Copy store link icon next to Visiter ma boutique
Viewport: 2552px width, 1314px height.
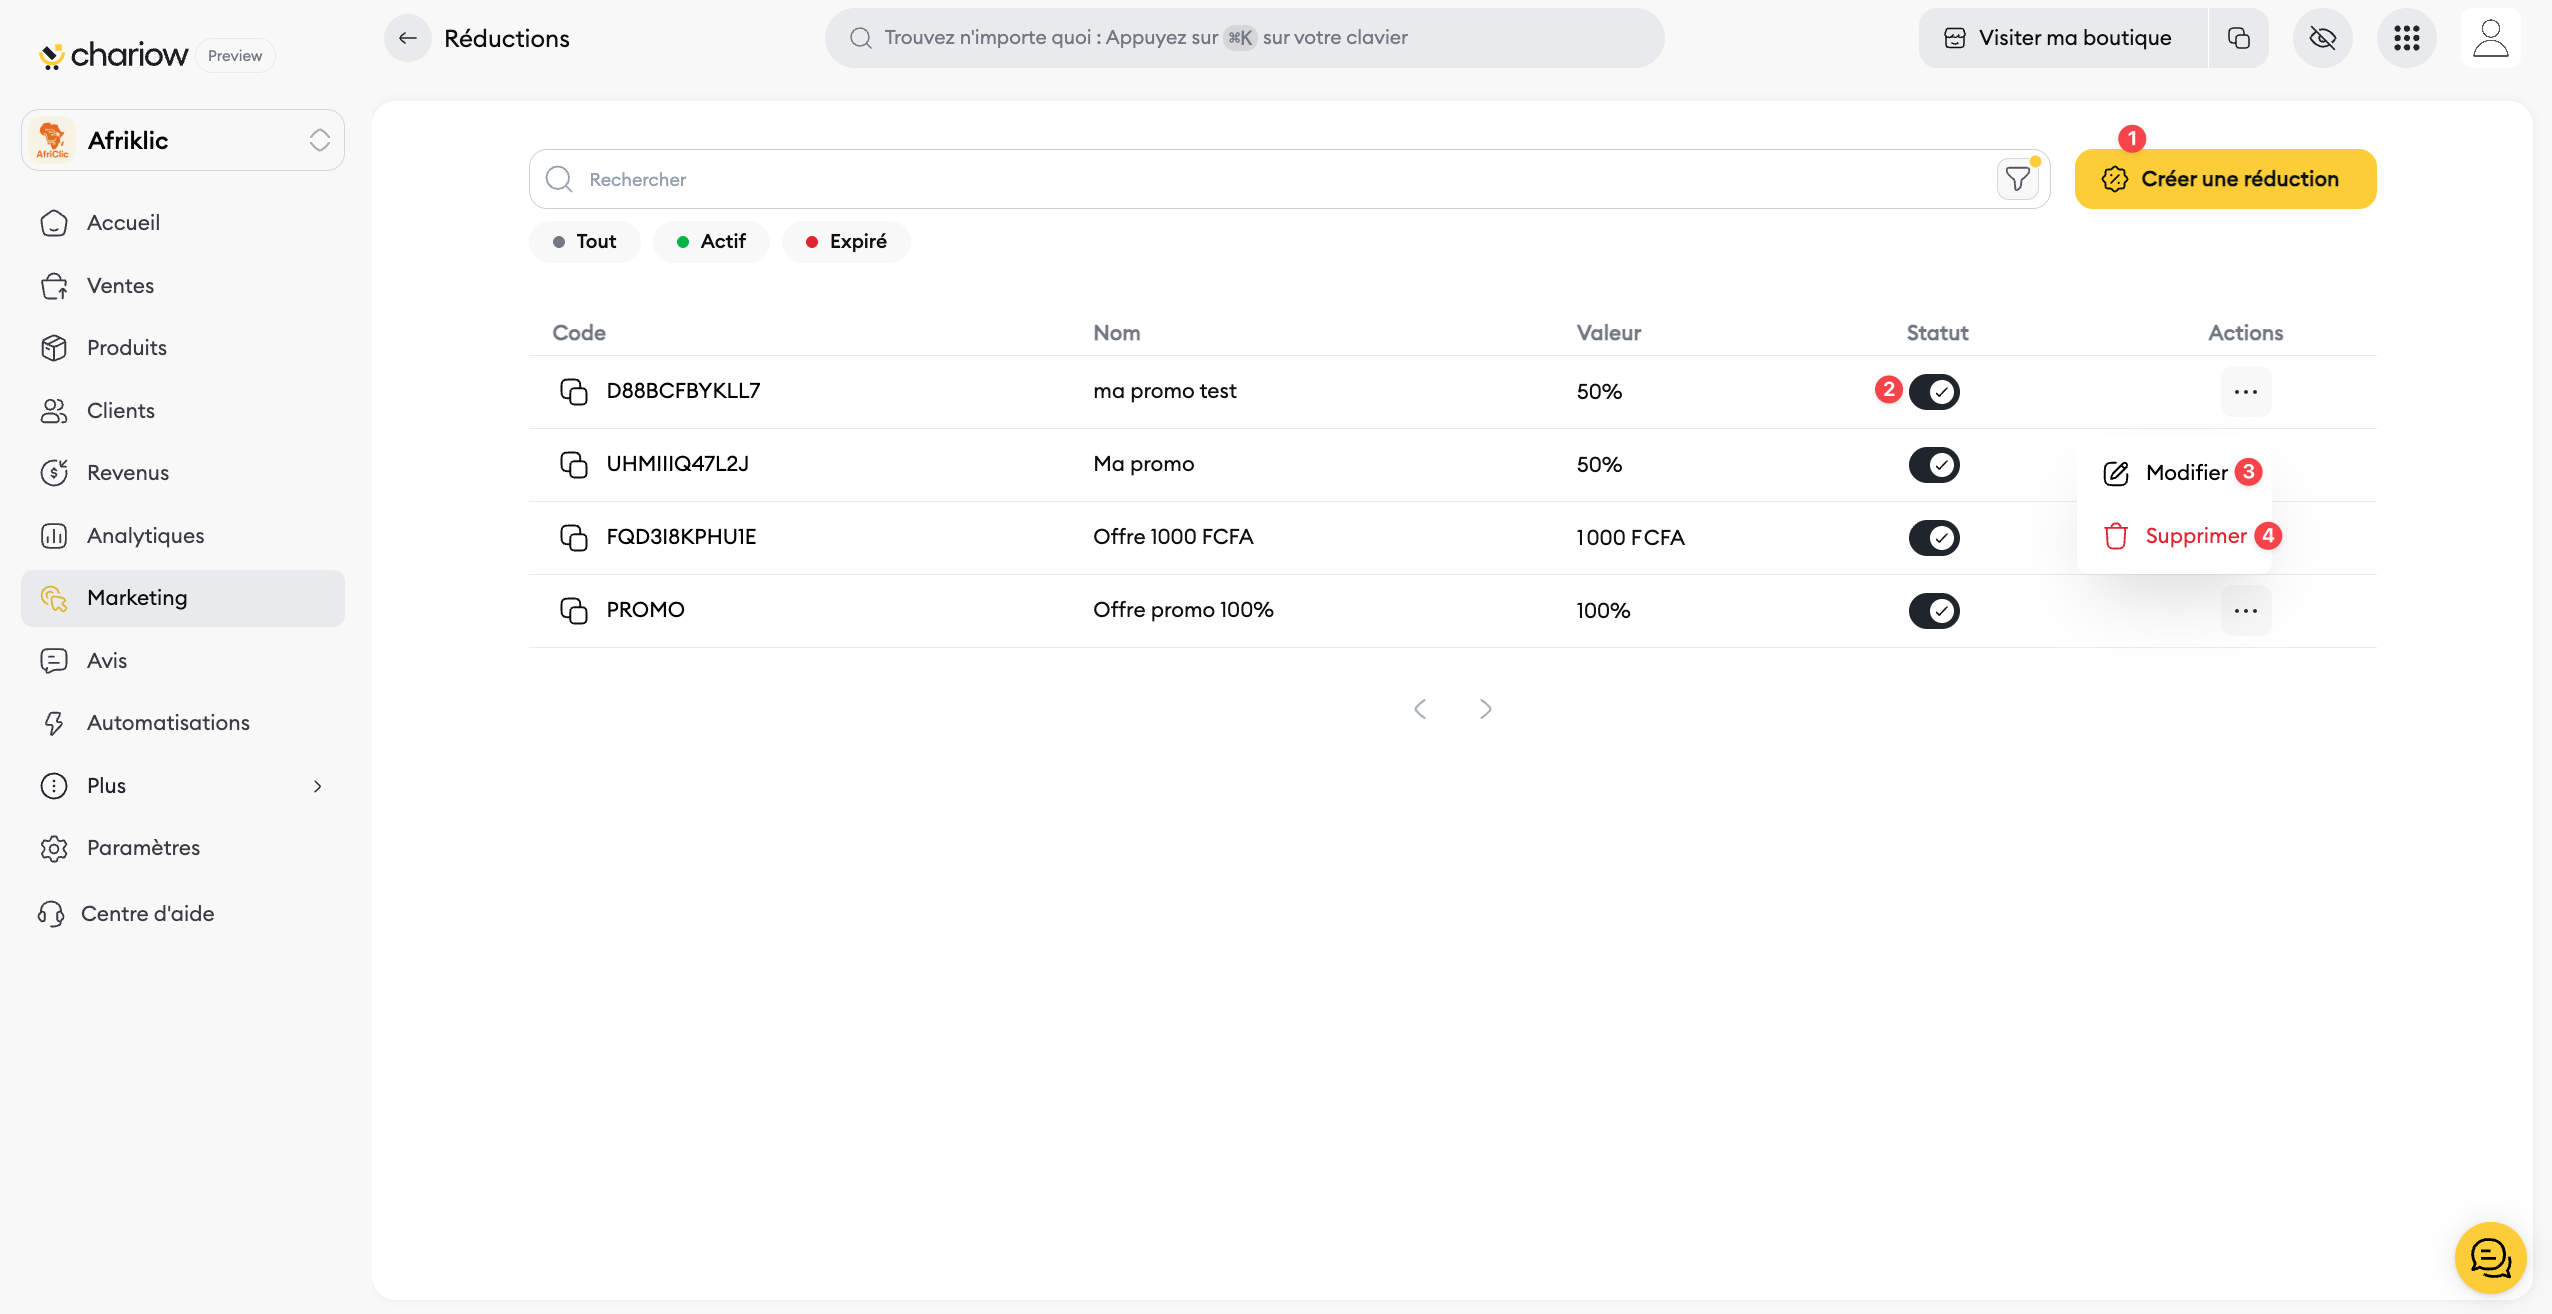pos(2238,38)
